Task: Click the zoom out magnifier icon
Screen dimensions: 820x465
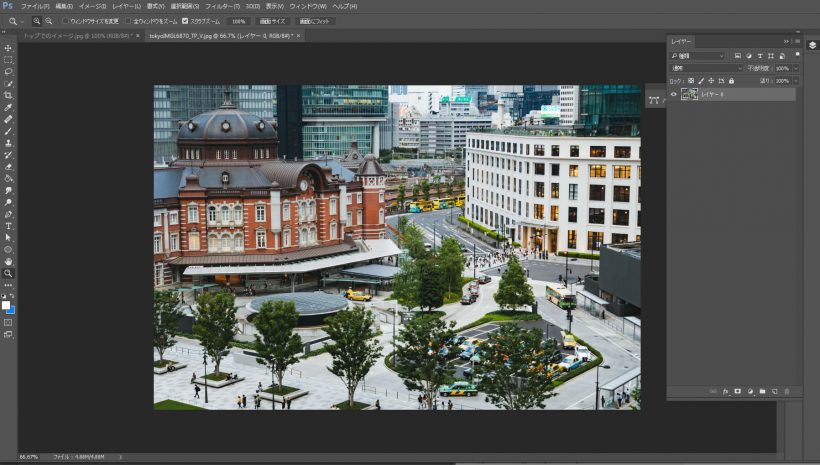Action: (49, 20)
